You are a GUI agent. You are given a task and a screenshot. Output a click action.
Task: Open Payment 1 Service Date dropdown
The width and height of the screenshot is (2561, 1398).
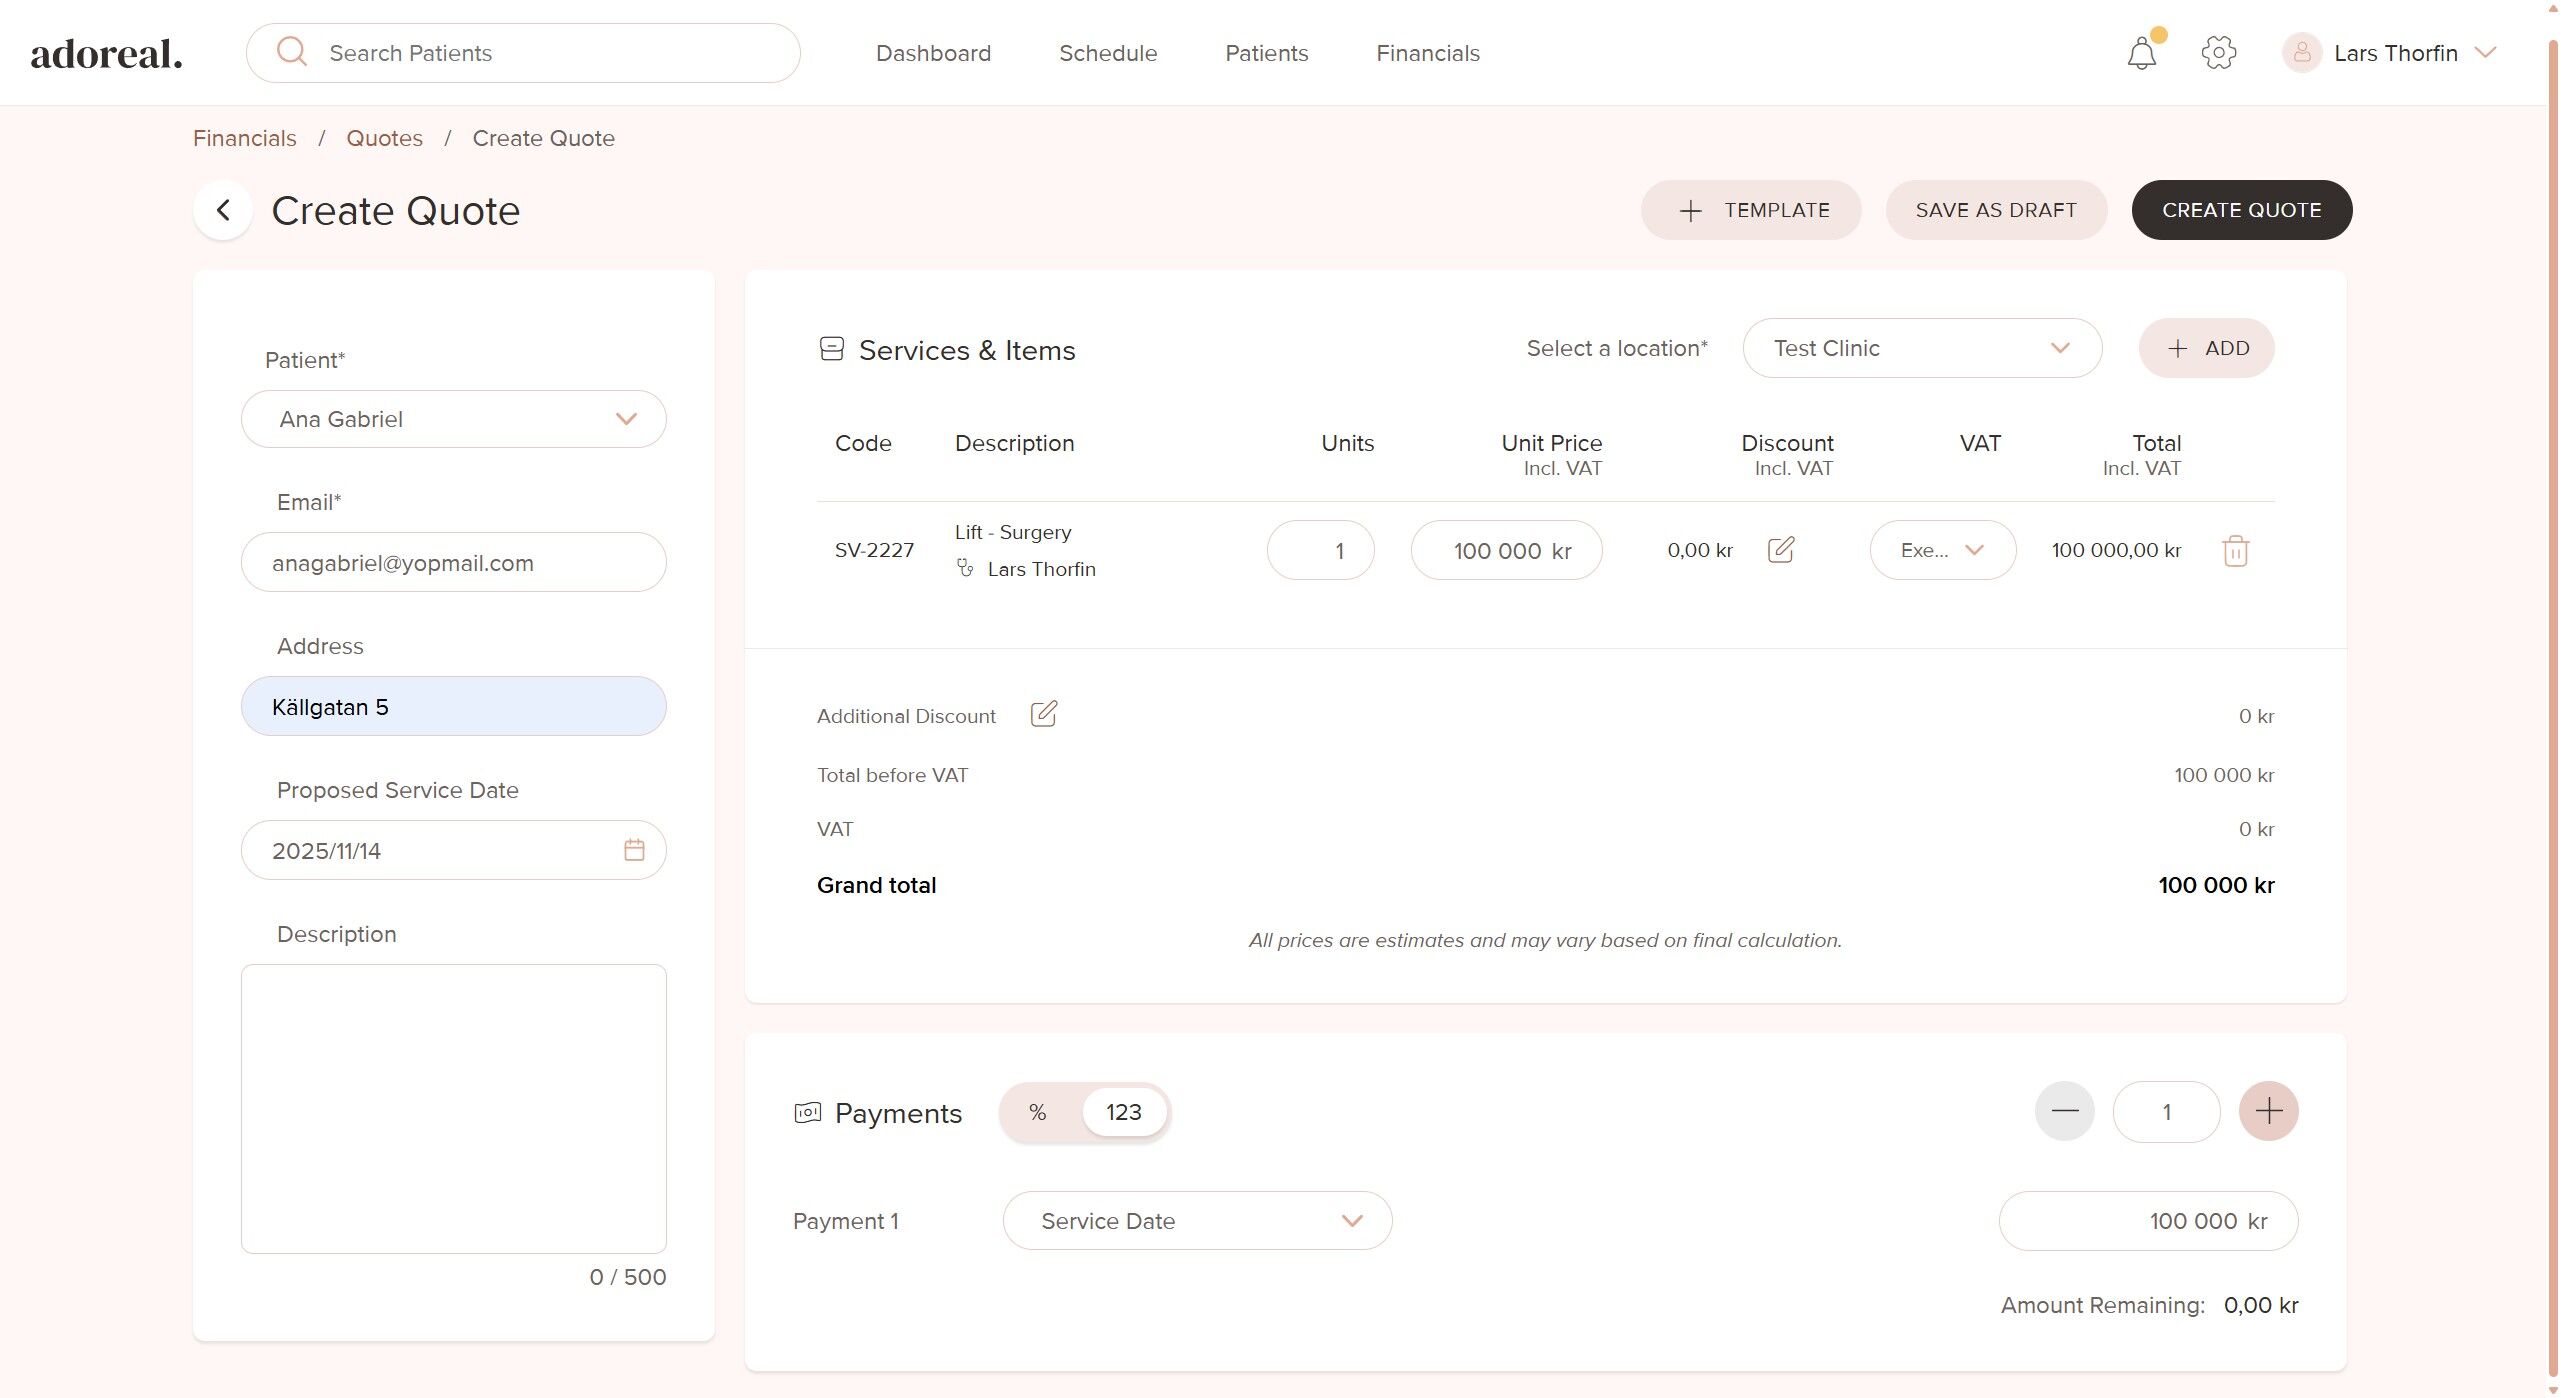click(1196, 1221)
